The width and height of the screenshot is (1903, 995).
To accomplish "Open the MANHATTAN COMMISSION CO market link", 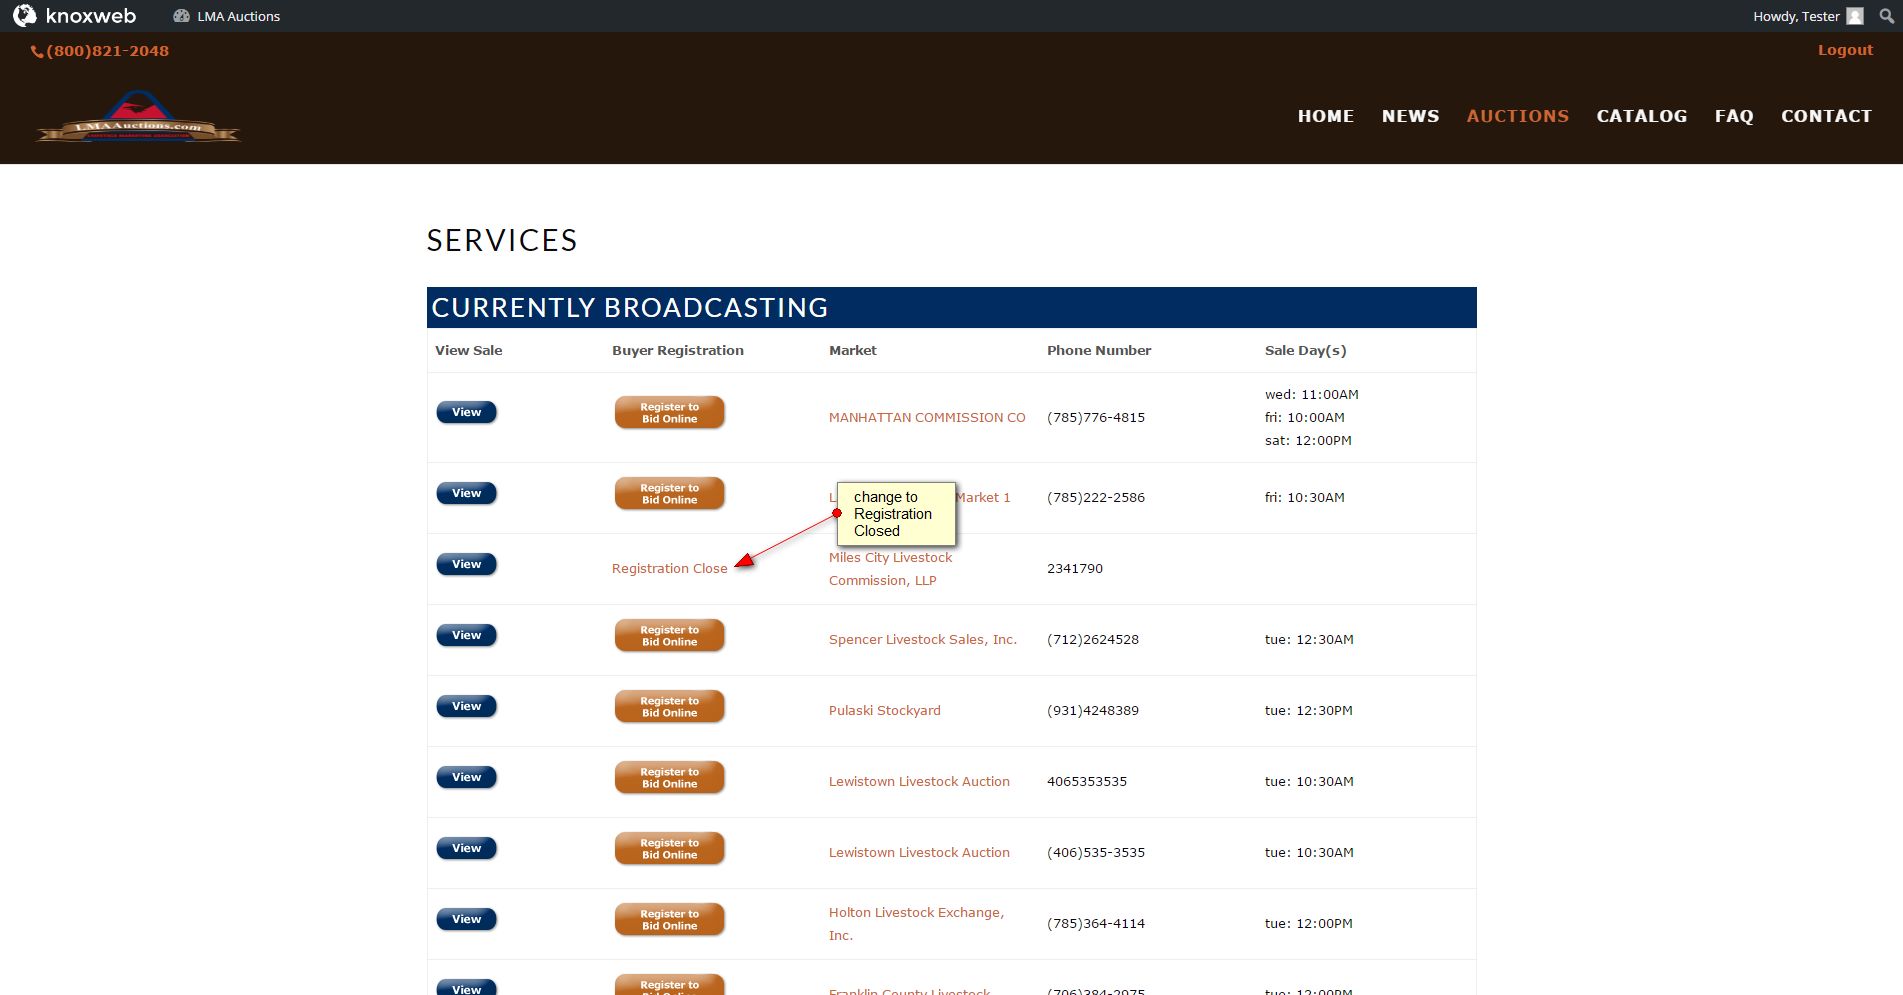I will 927,418.
